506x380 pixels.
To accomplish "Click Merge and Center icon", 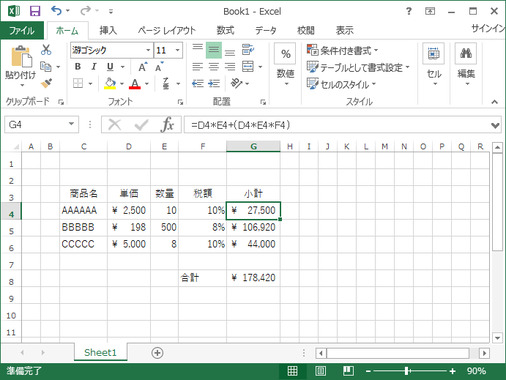I will coord(248,67).
